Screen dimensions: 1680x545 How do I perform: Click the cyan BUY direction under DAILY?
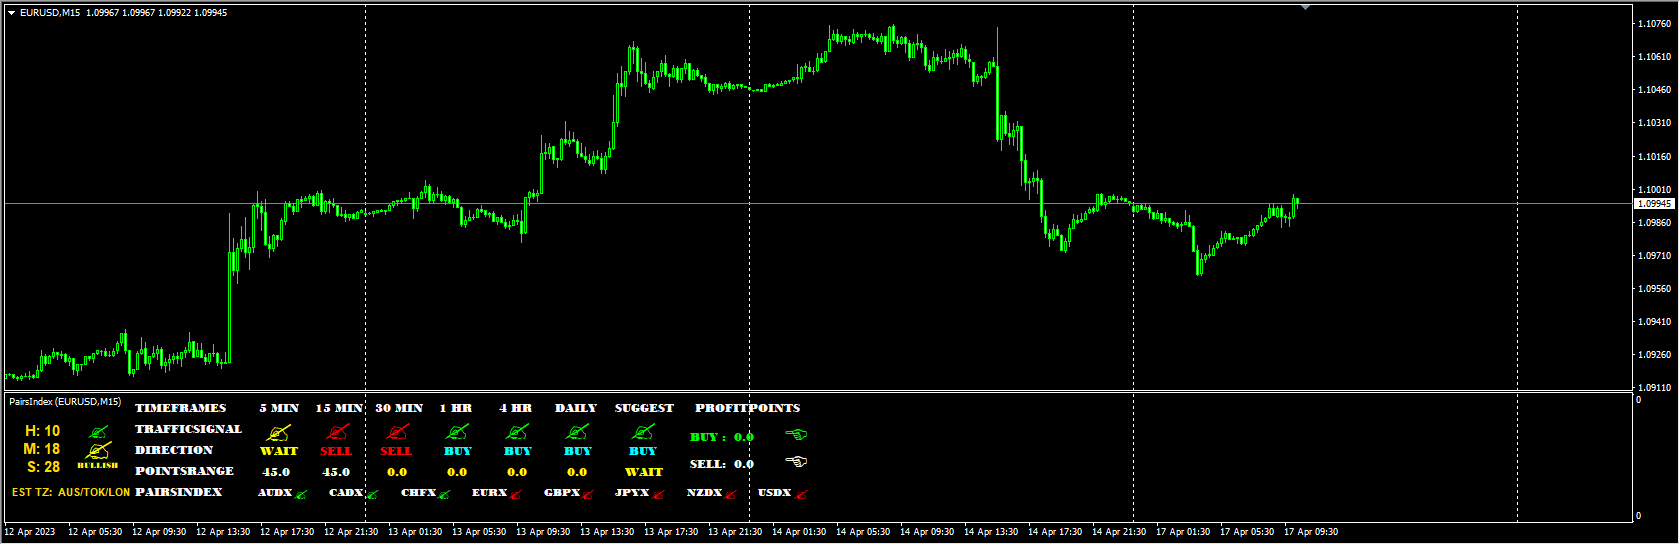pyautogui.click(x=578, y=451)
